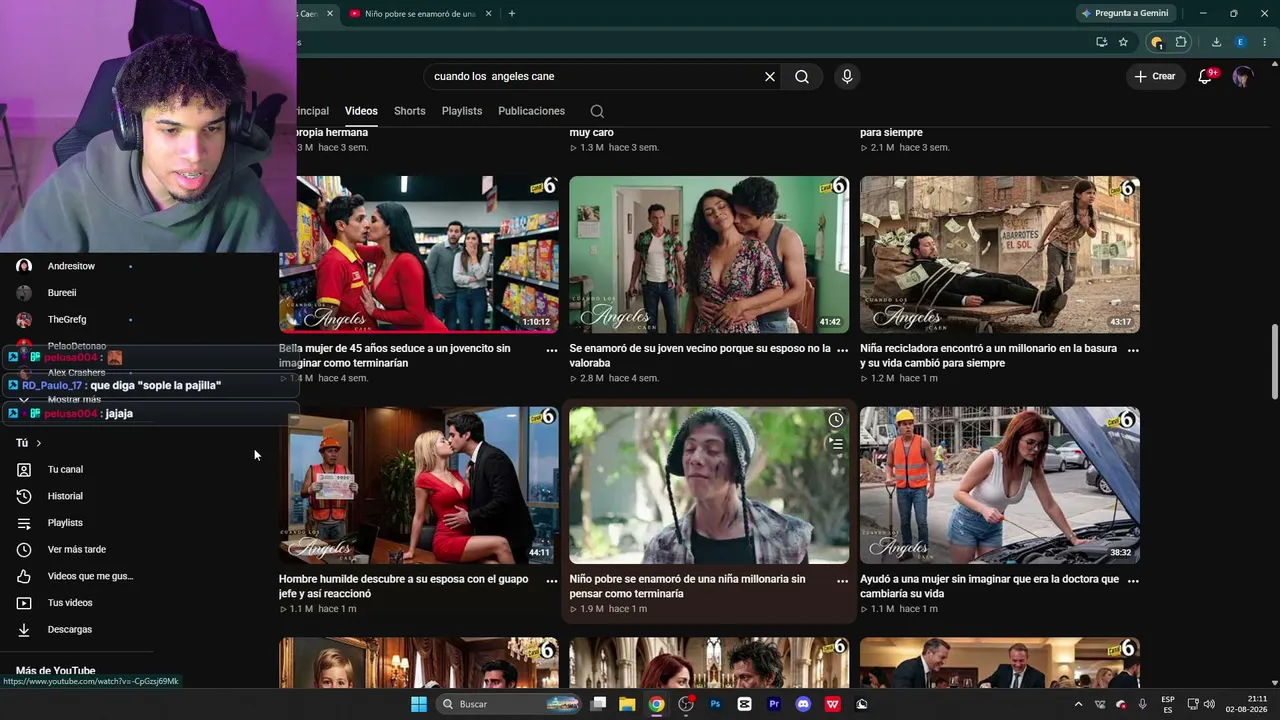Click the install app icon in address bar
This screenshot has height=720, width=1280.
1101,42
